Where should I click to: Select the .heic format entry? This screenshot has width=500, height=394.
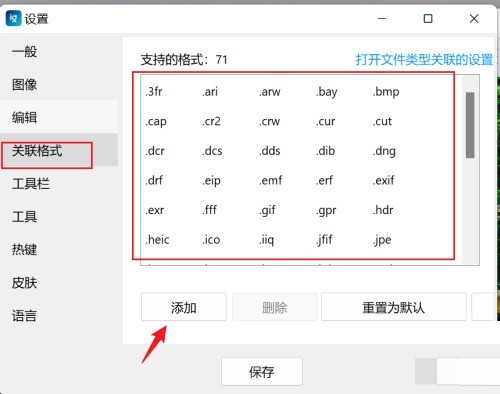point(157,240)
